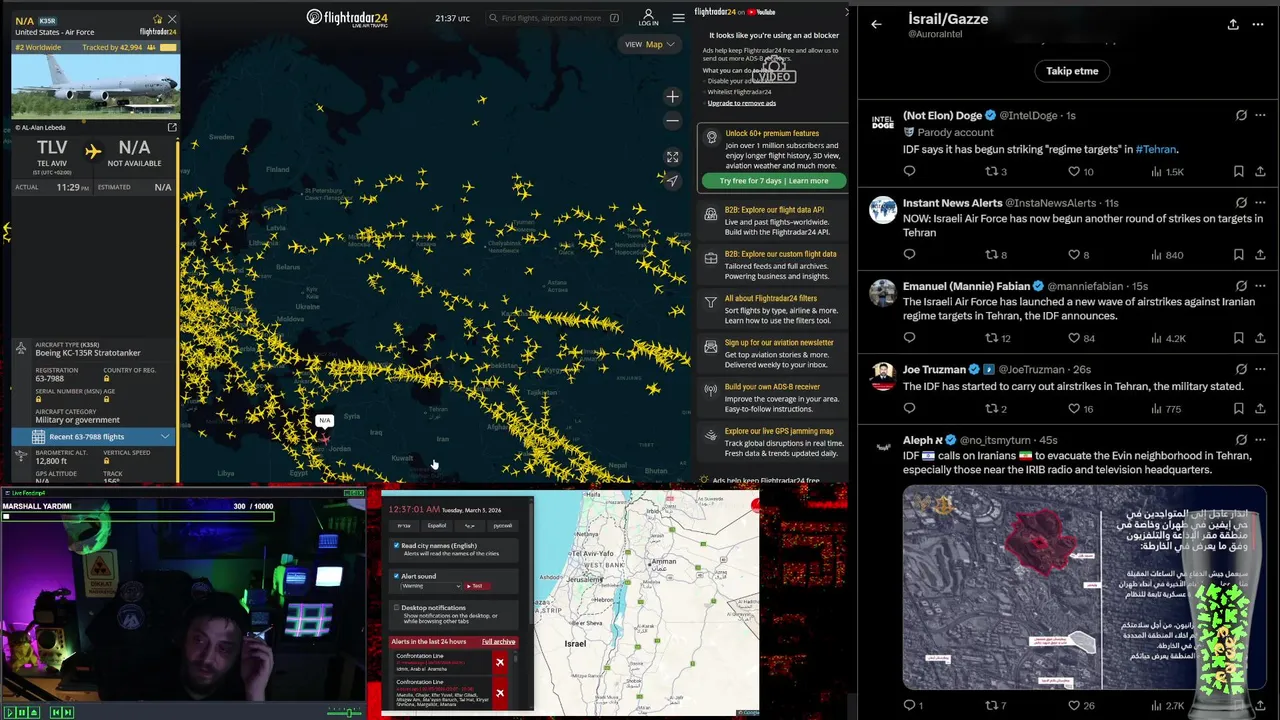Click calendar icon beside Recent 63-7988 flights
This screenshot has height=720, width=1280.
[38, 437]
